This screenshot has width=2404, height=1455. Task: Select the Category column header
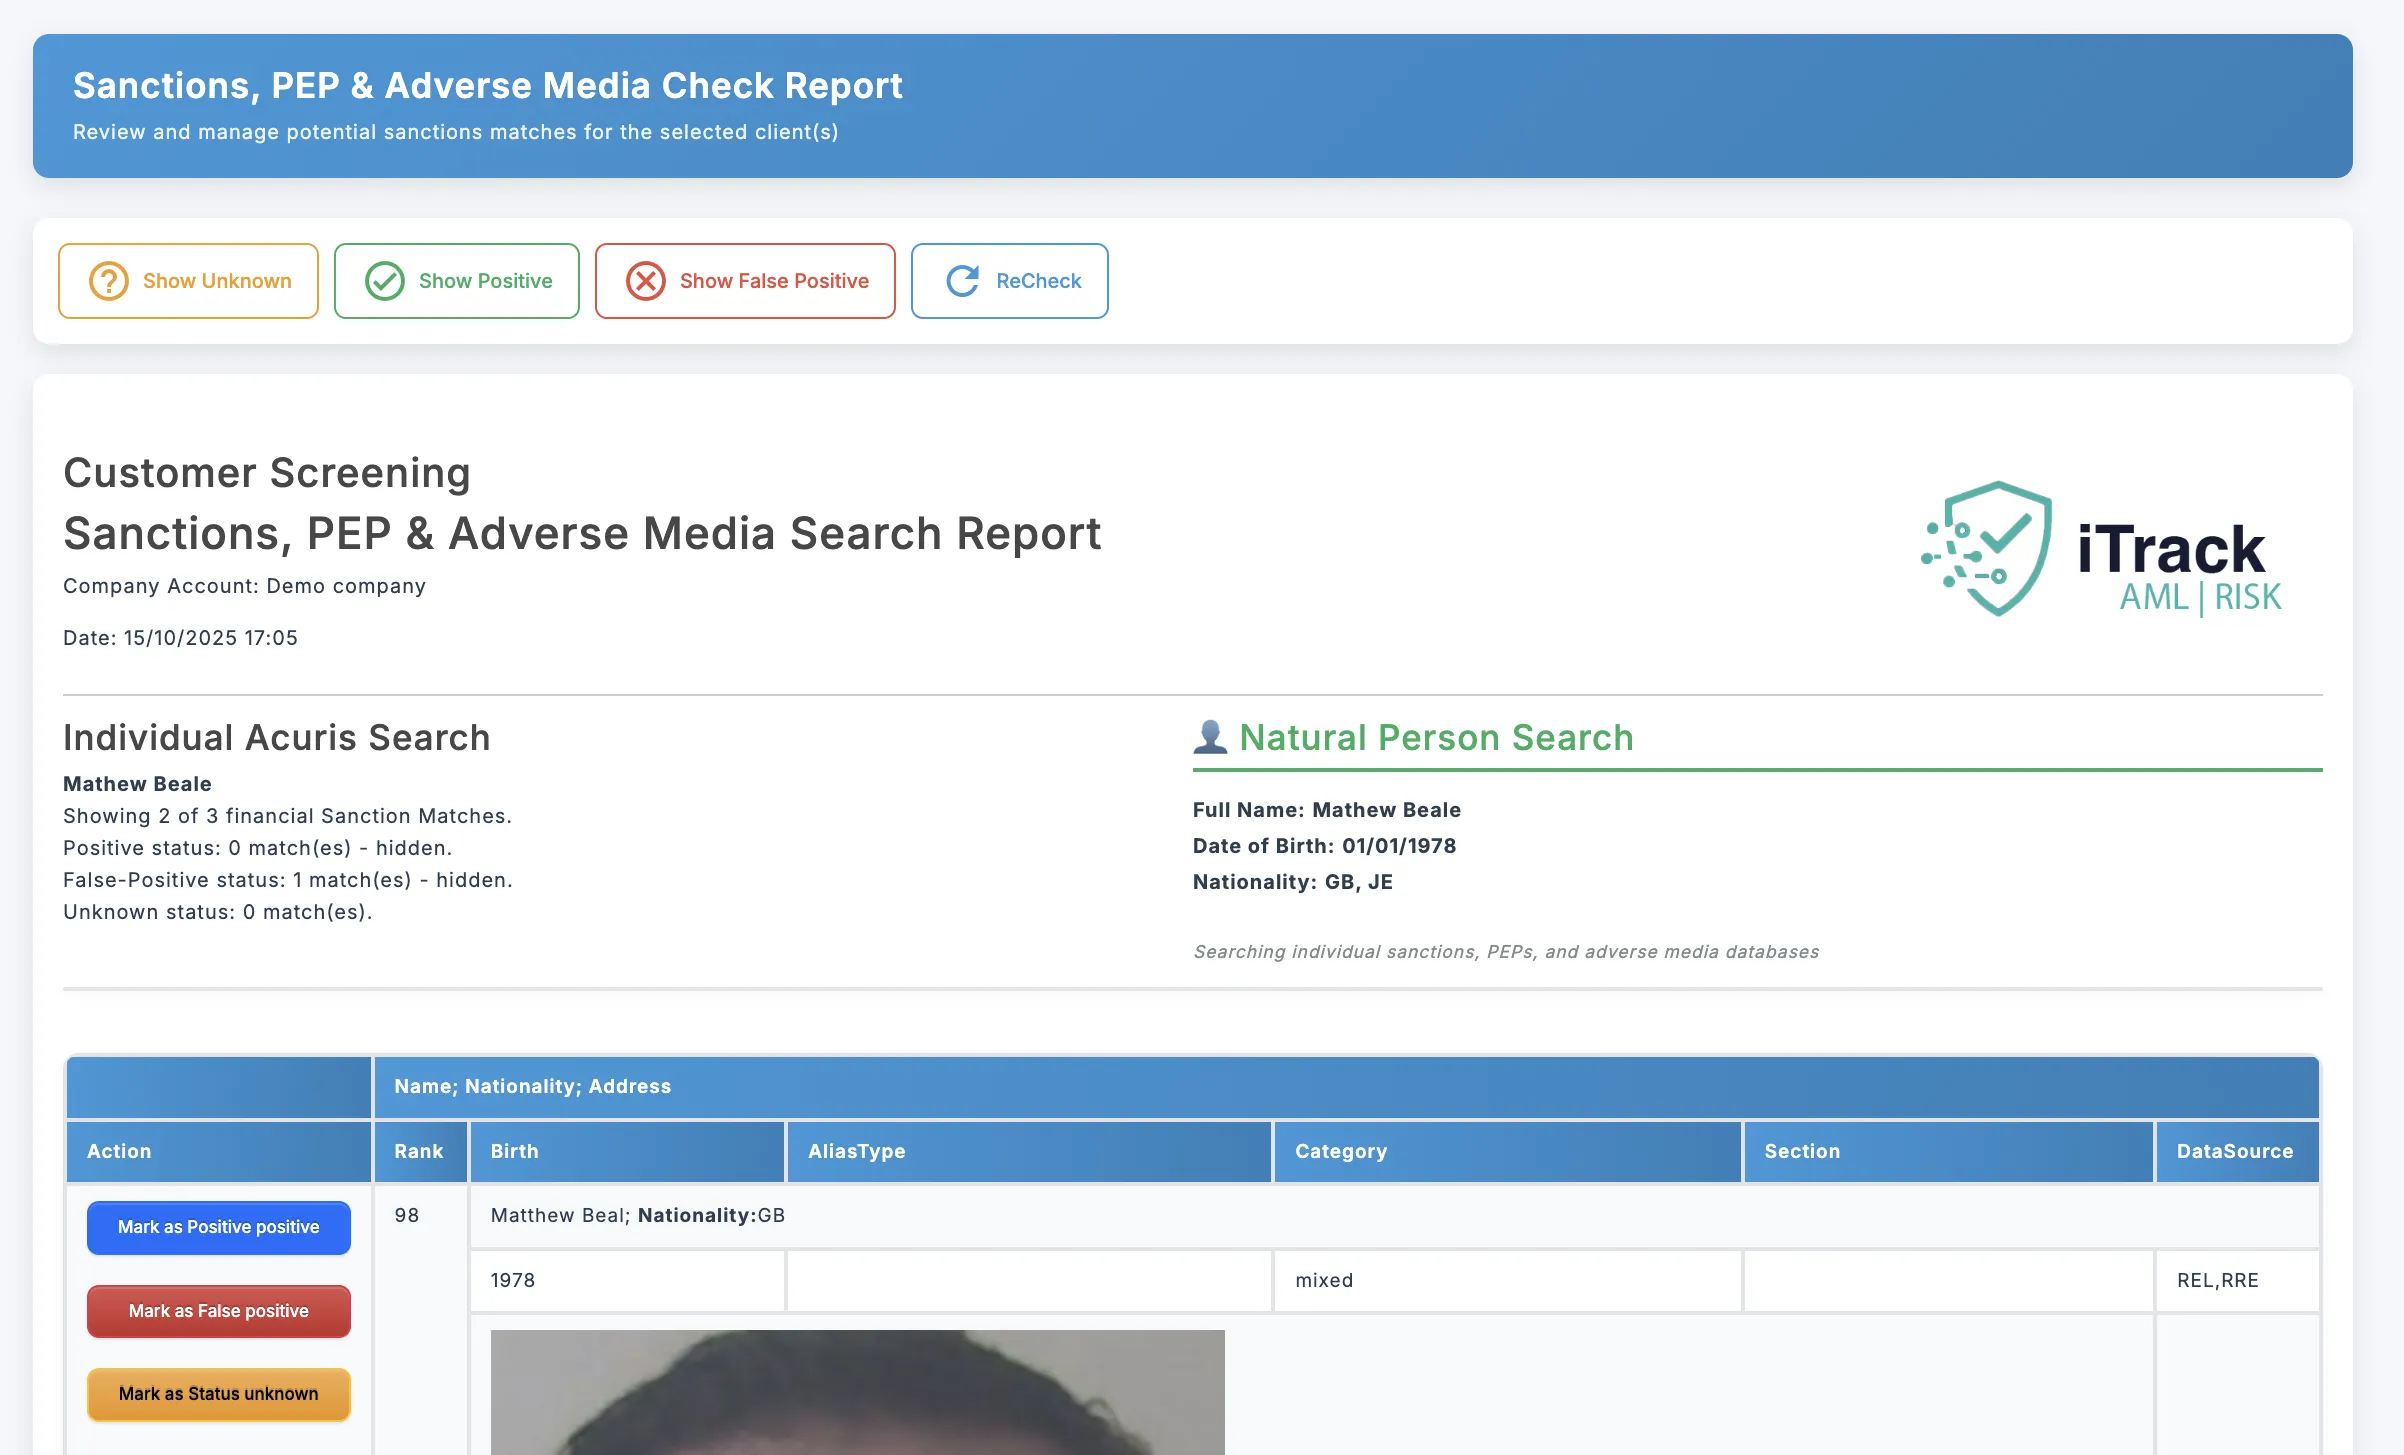coord(1341,1151)
